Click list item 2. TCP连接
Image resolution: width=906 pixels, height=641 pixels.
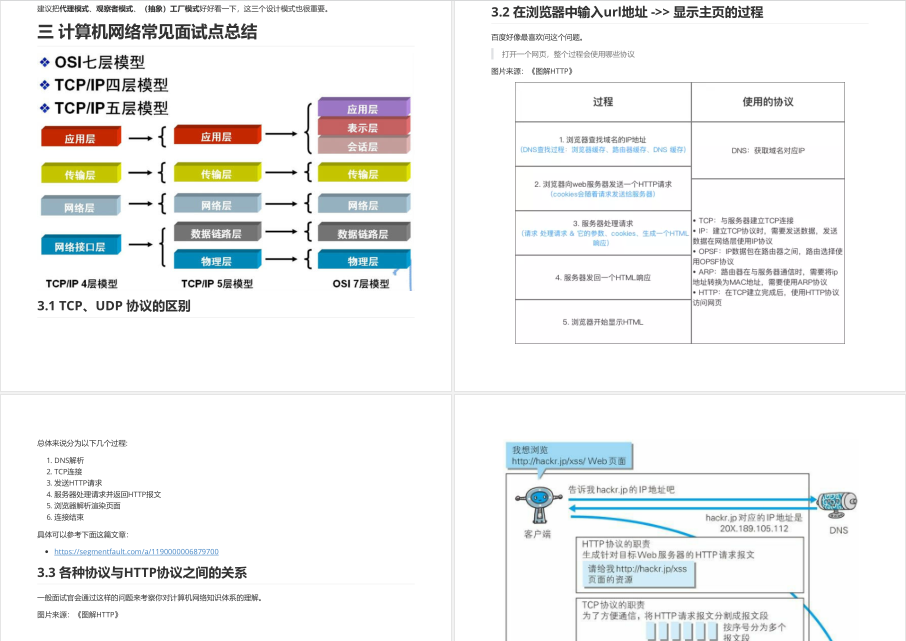[64, 472]
